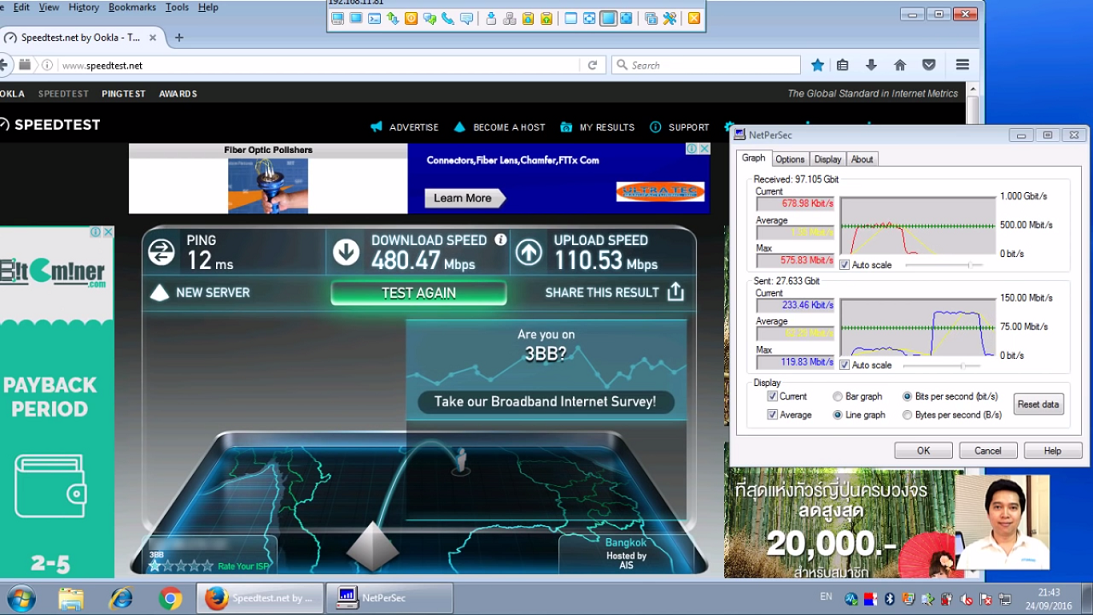The image size is (1093, 615).
Task: Close the Speedtest.net browser tab
Action: [x=153, y=38]
